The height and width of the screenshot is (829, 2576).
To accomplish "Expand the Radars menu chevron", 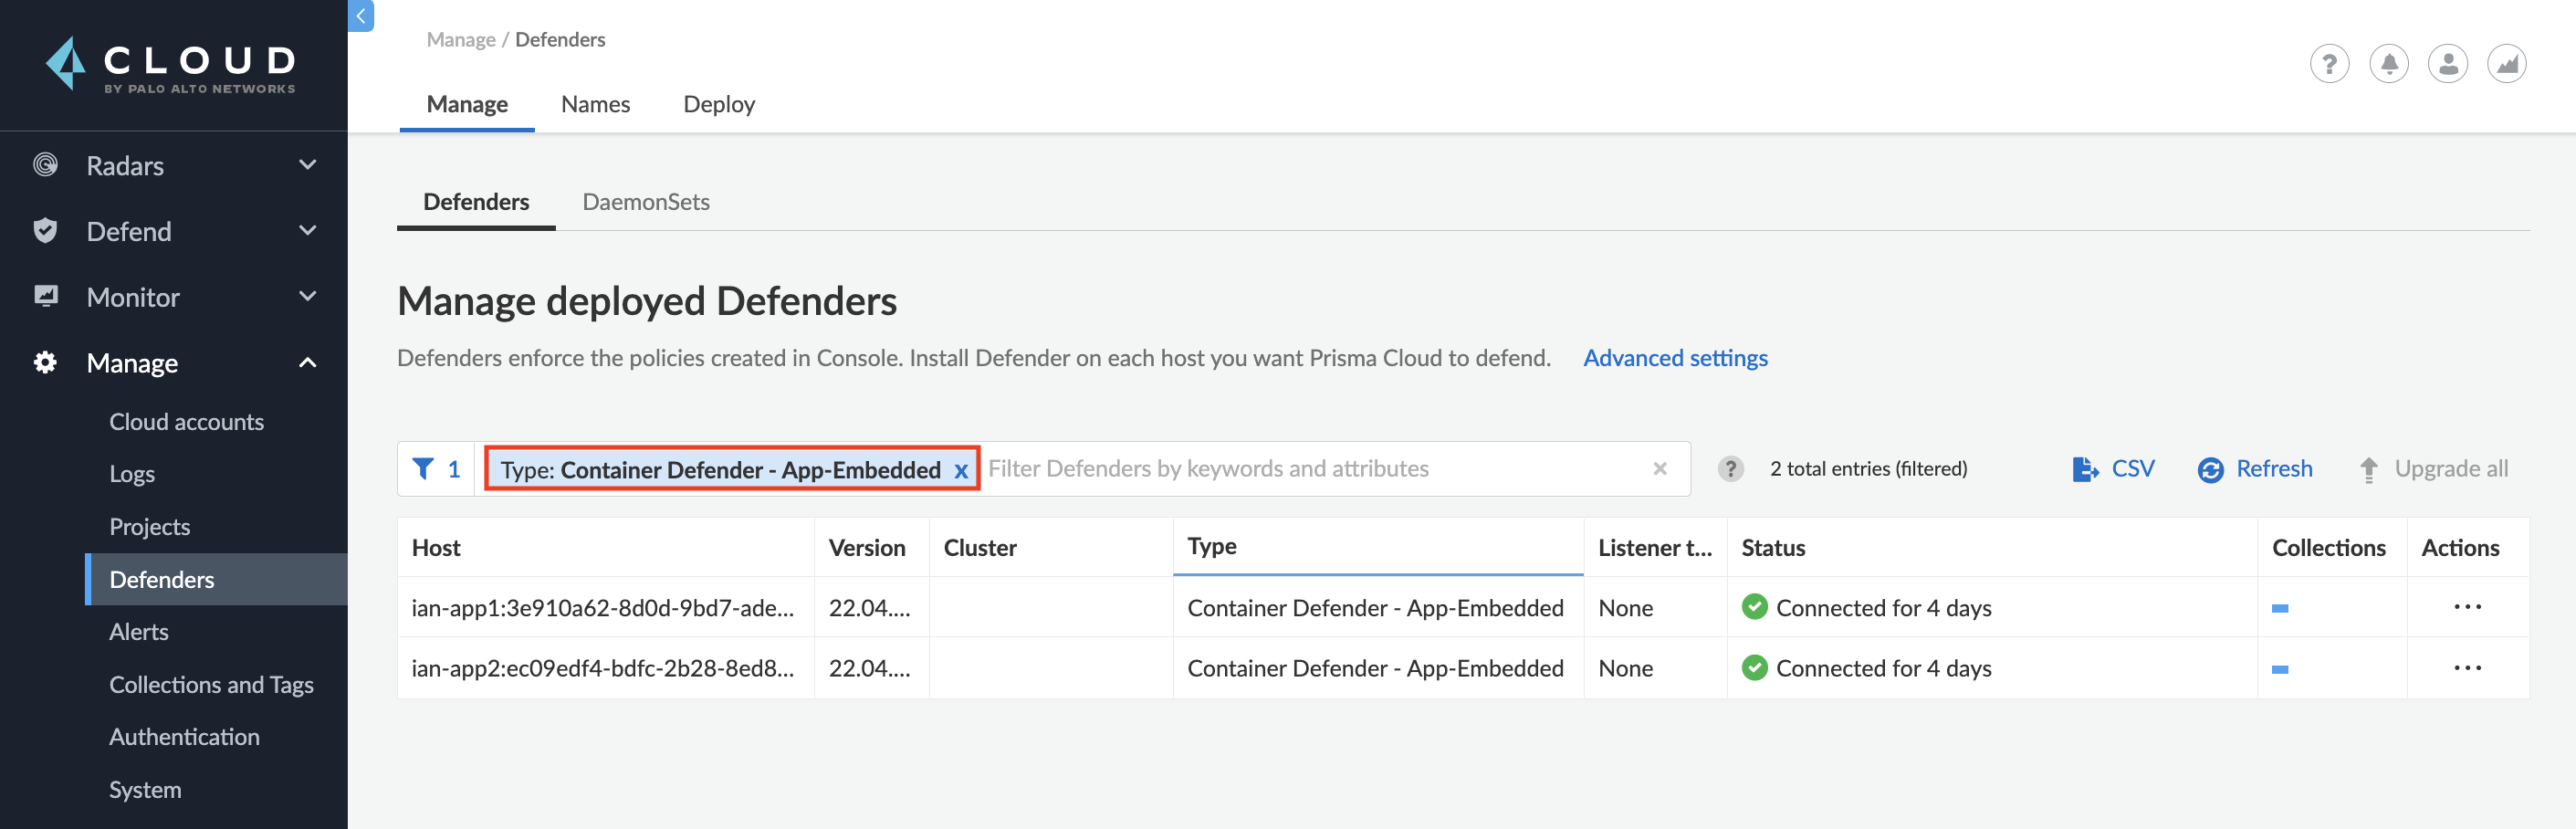I will [308, 165].
